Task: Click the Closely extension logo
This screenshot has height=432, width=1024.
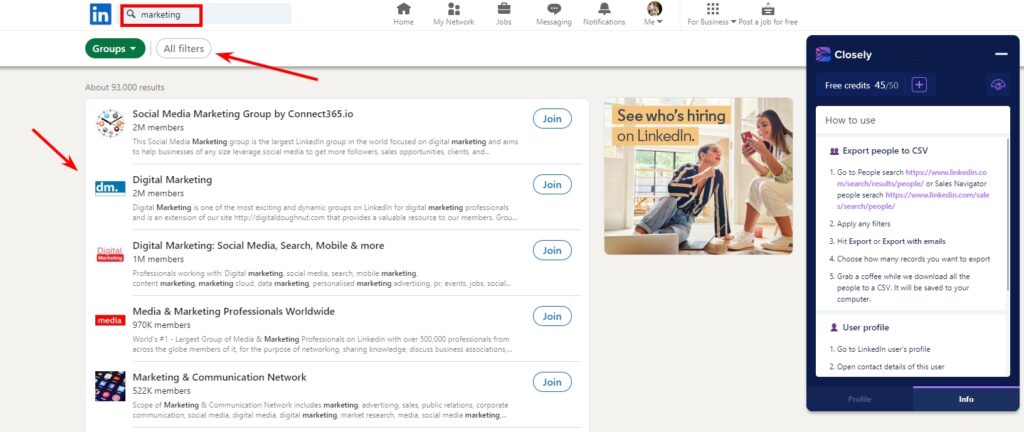Action: coord(823,55)
